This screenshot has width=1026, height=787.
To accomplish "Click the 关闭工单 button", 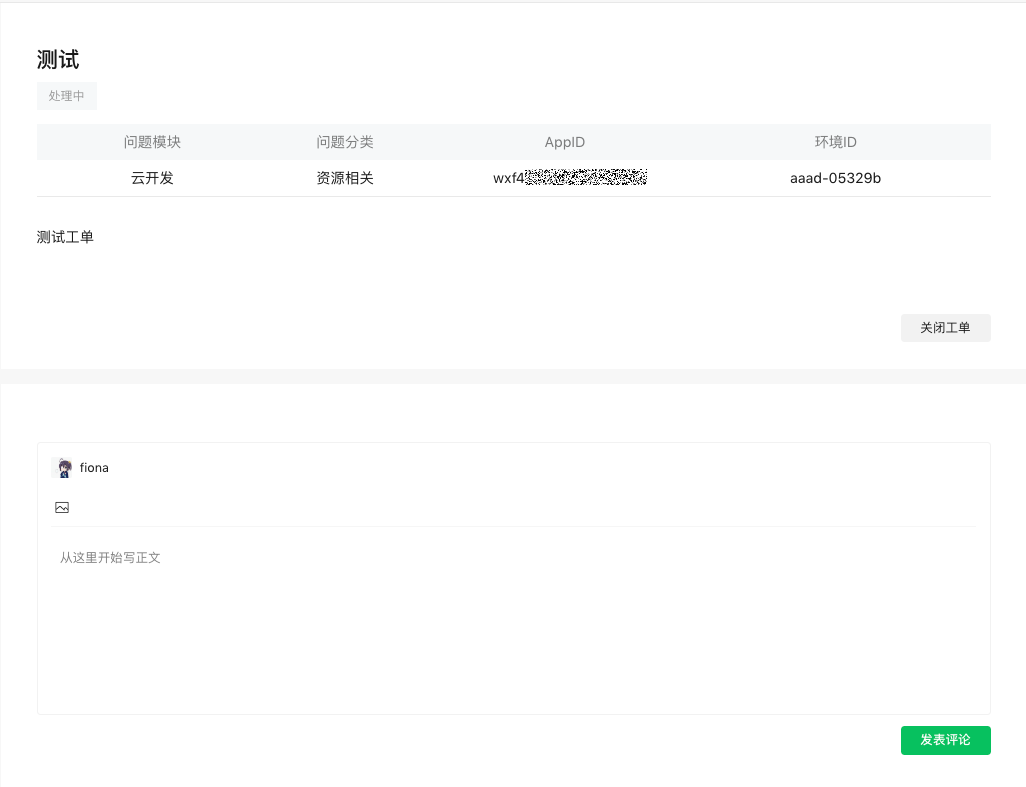I will point(945,328).
